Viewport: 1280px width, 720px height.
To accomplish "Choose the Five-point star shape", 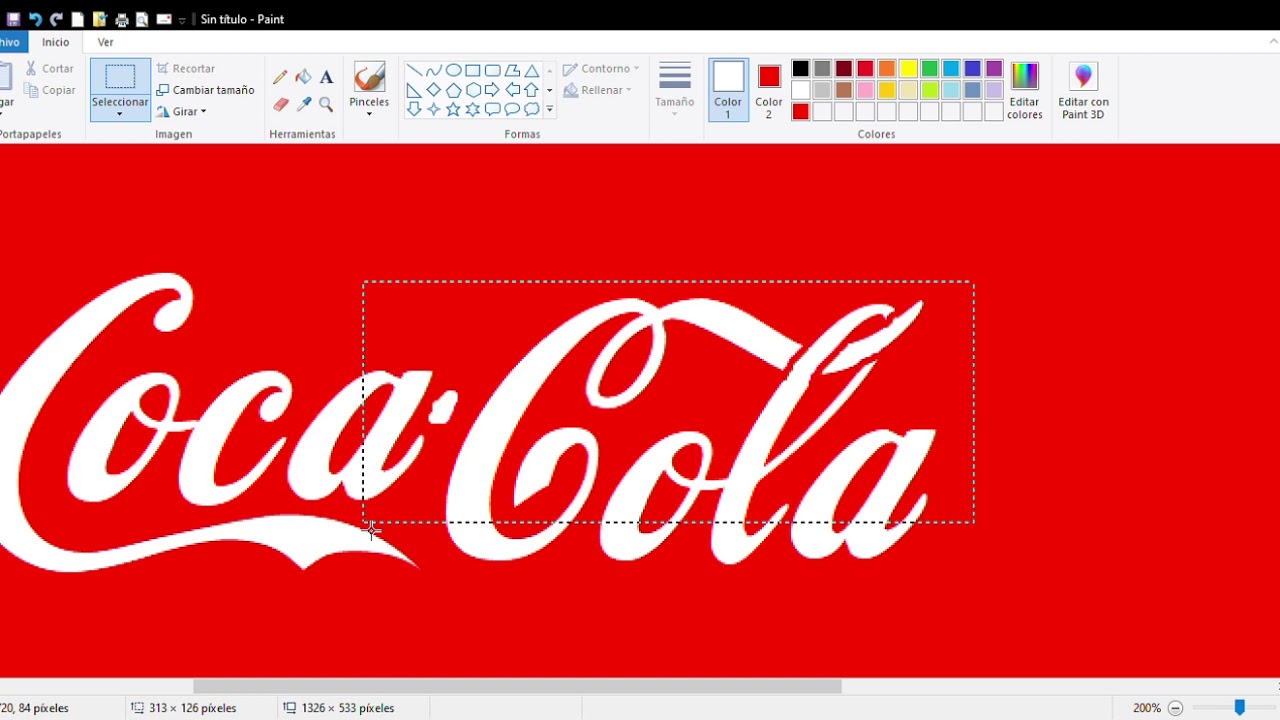I will (x=453, y=109).
